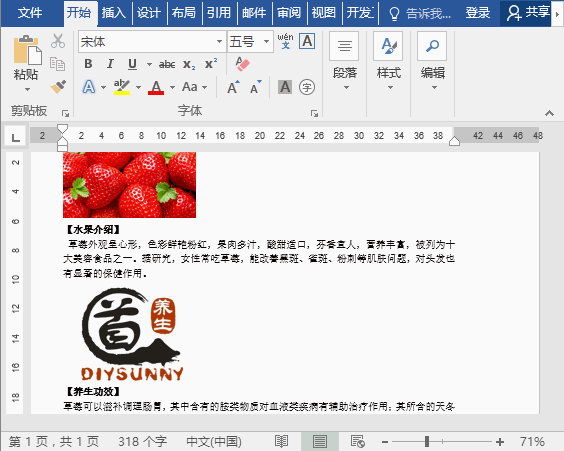Select the DIYSUNNY logo image
Viewport: 564px width, 451px height.
[132, 334]
